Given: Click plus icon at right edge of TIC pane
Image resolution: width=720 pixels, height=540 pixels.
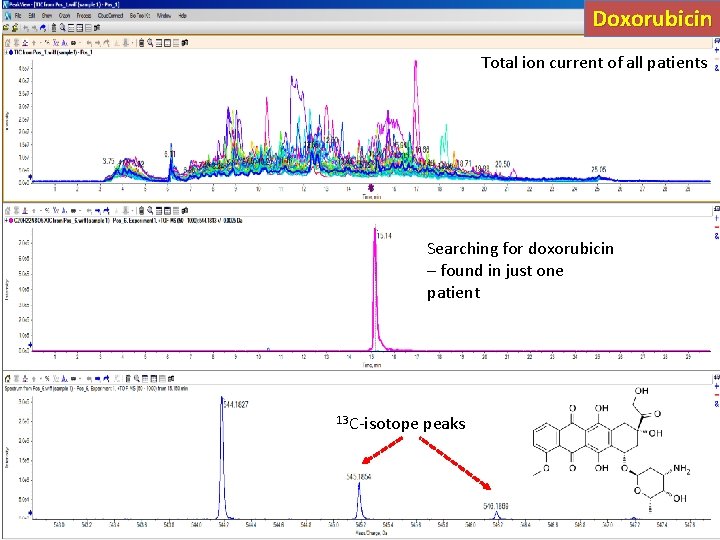Looking at the screenshot, I should tap(716, 50).
